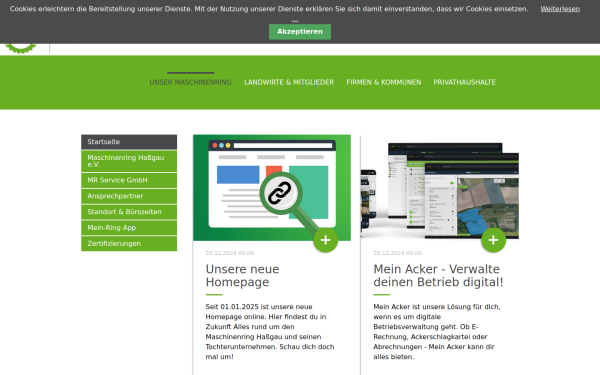Open the Unser Maschinenring menu
This screenshot has height=375, width=600.
[x=191, y=82]
